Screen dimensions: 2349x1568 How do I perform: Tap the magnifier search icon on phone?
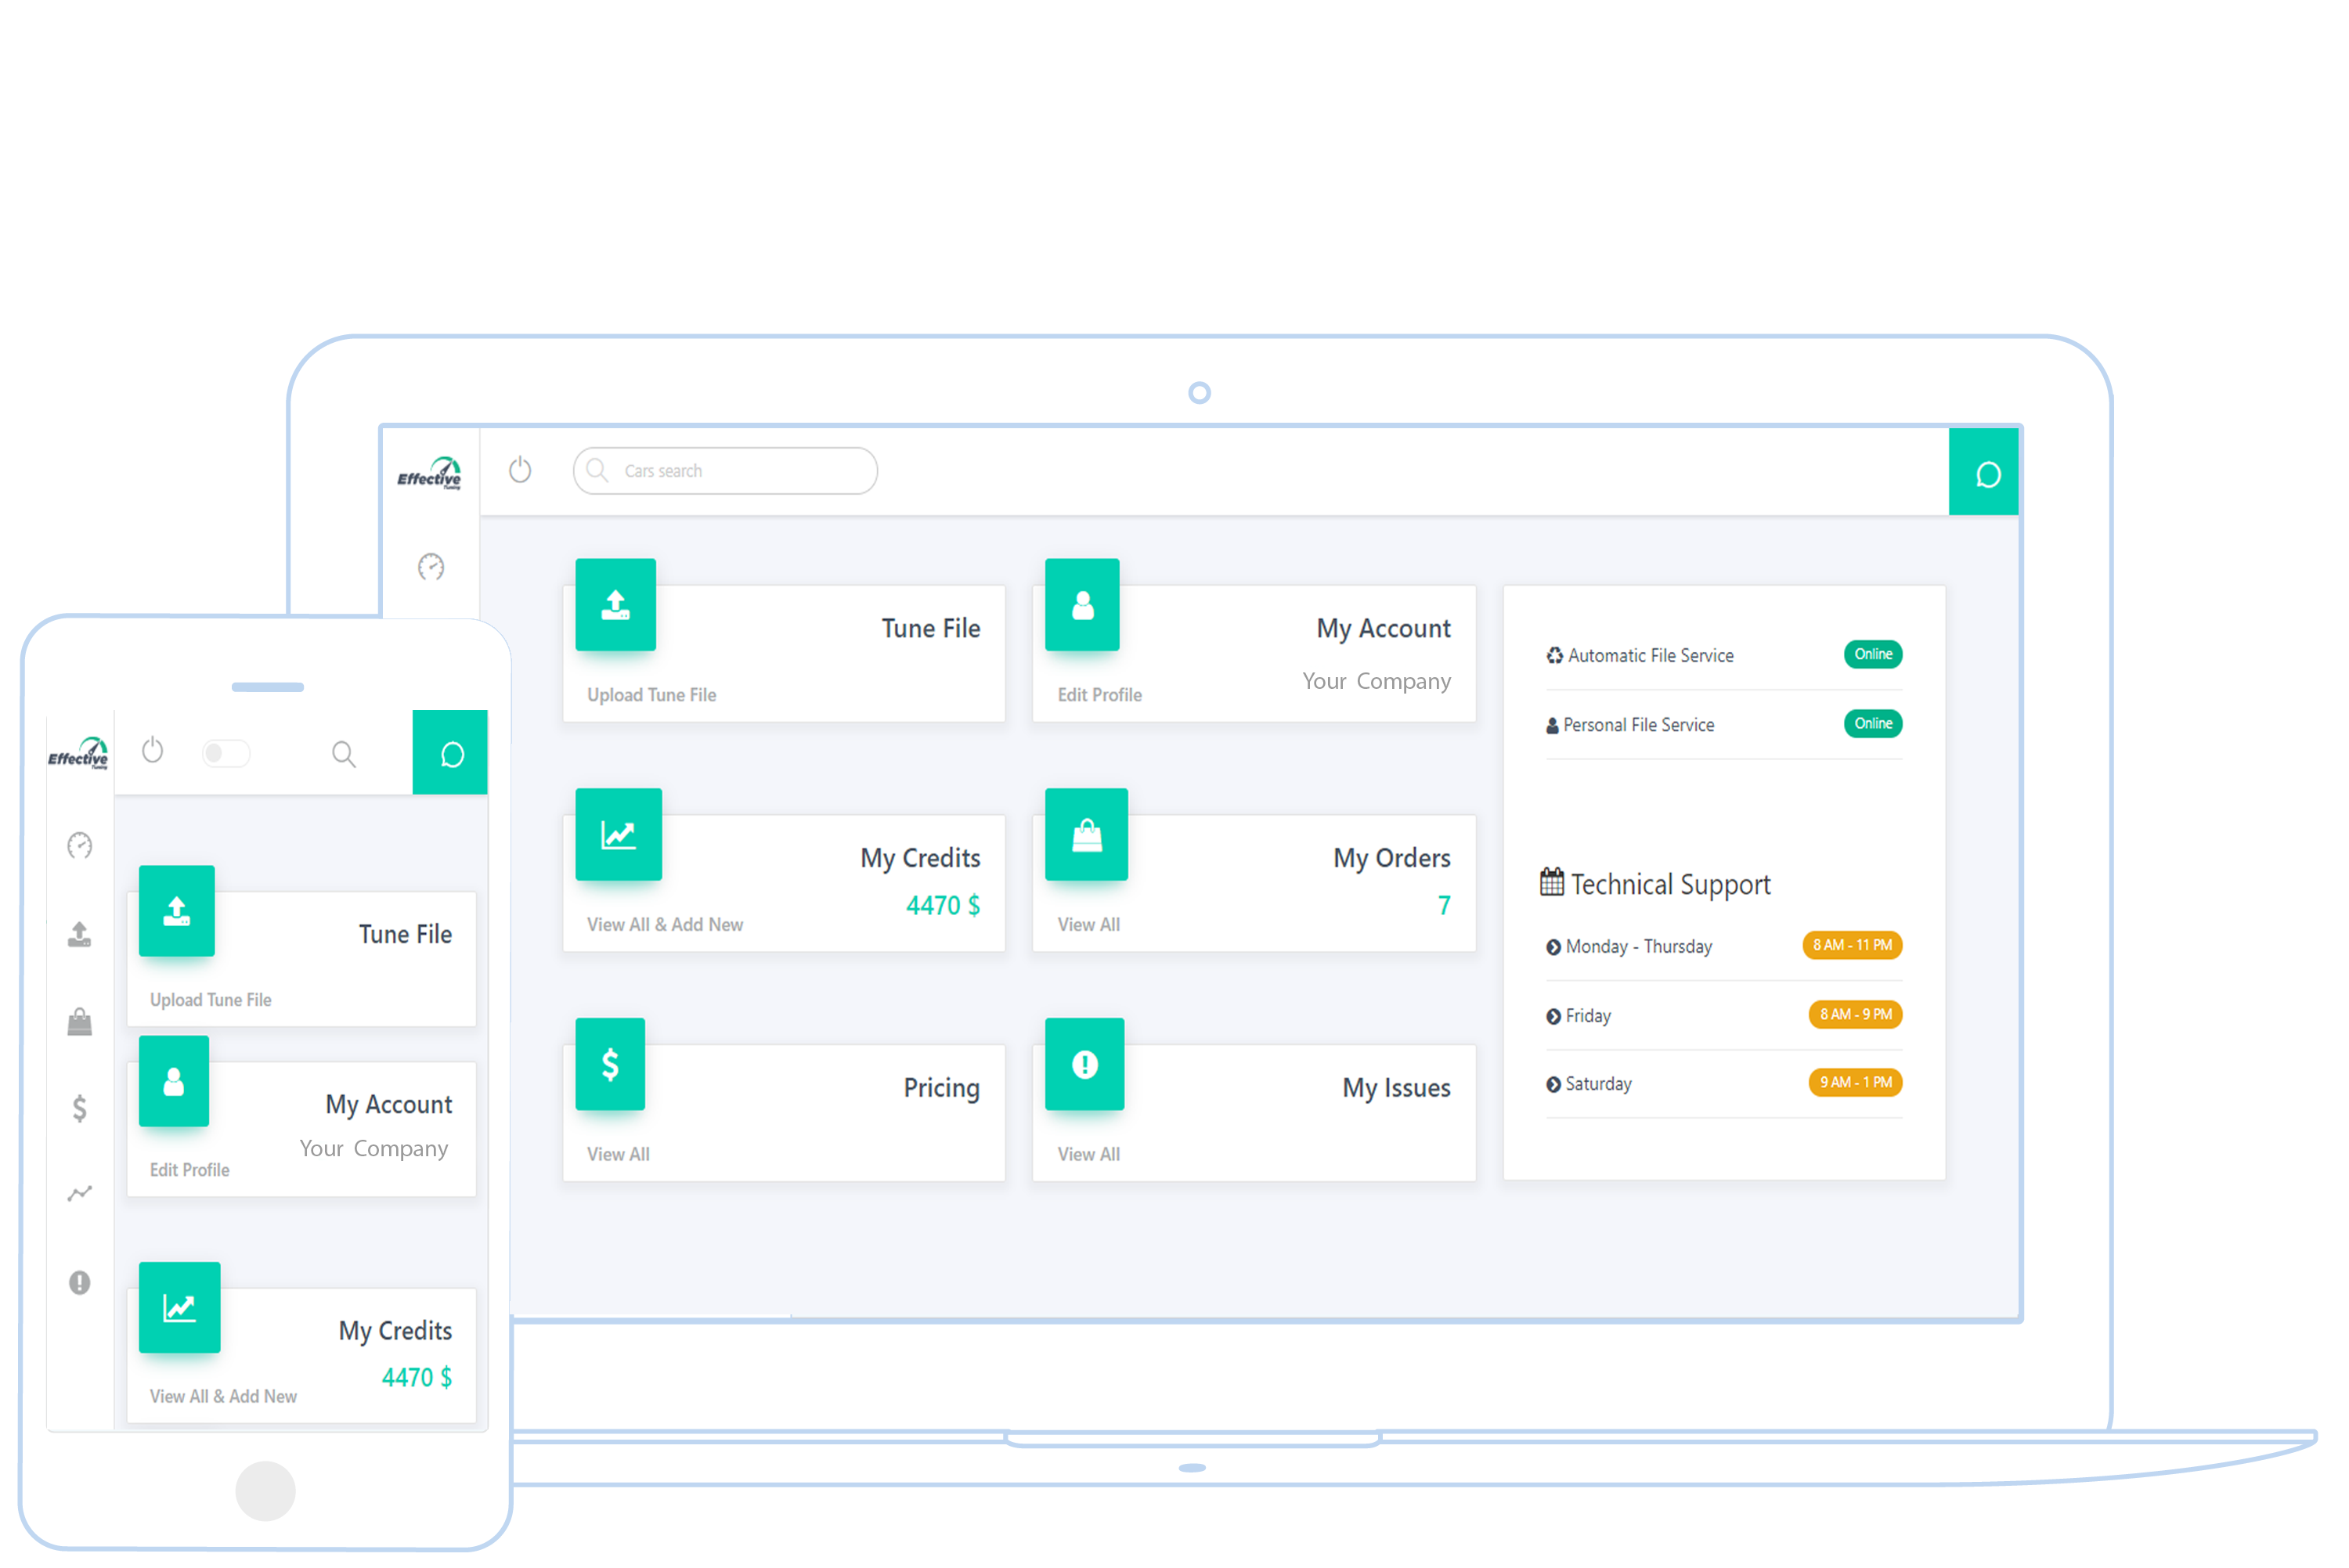[344, 754]
